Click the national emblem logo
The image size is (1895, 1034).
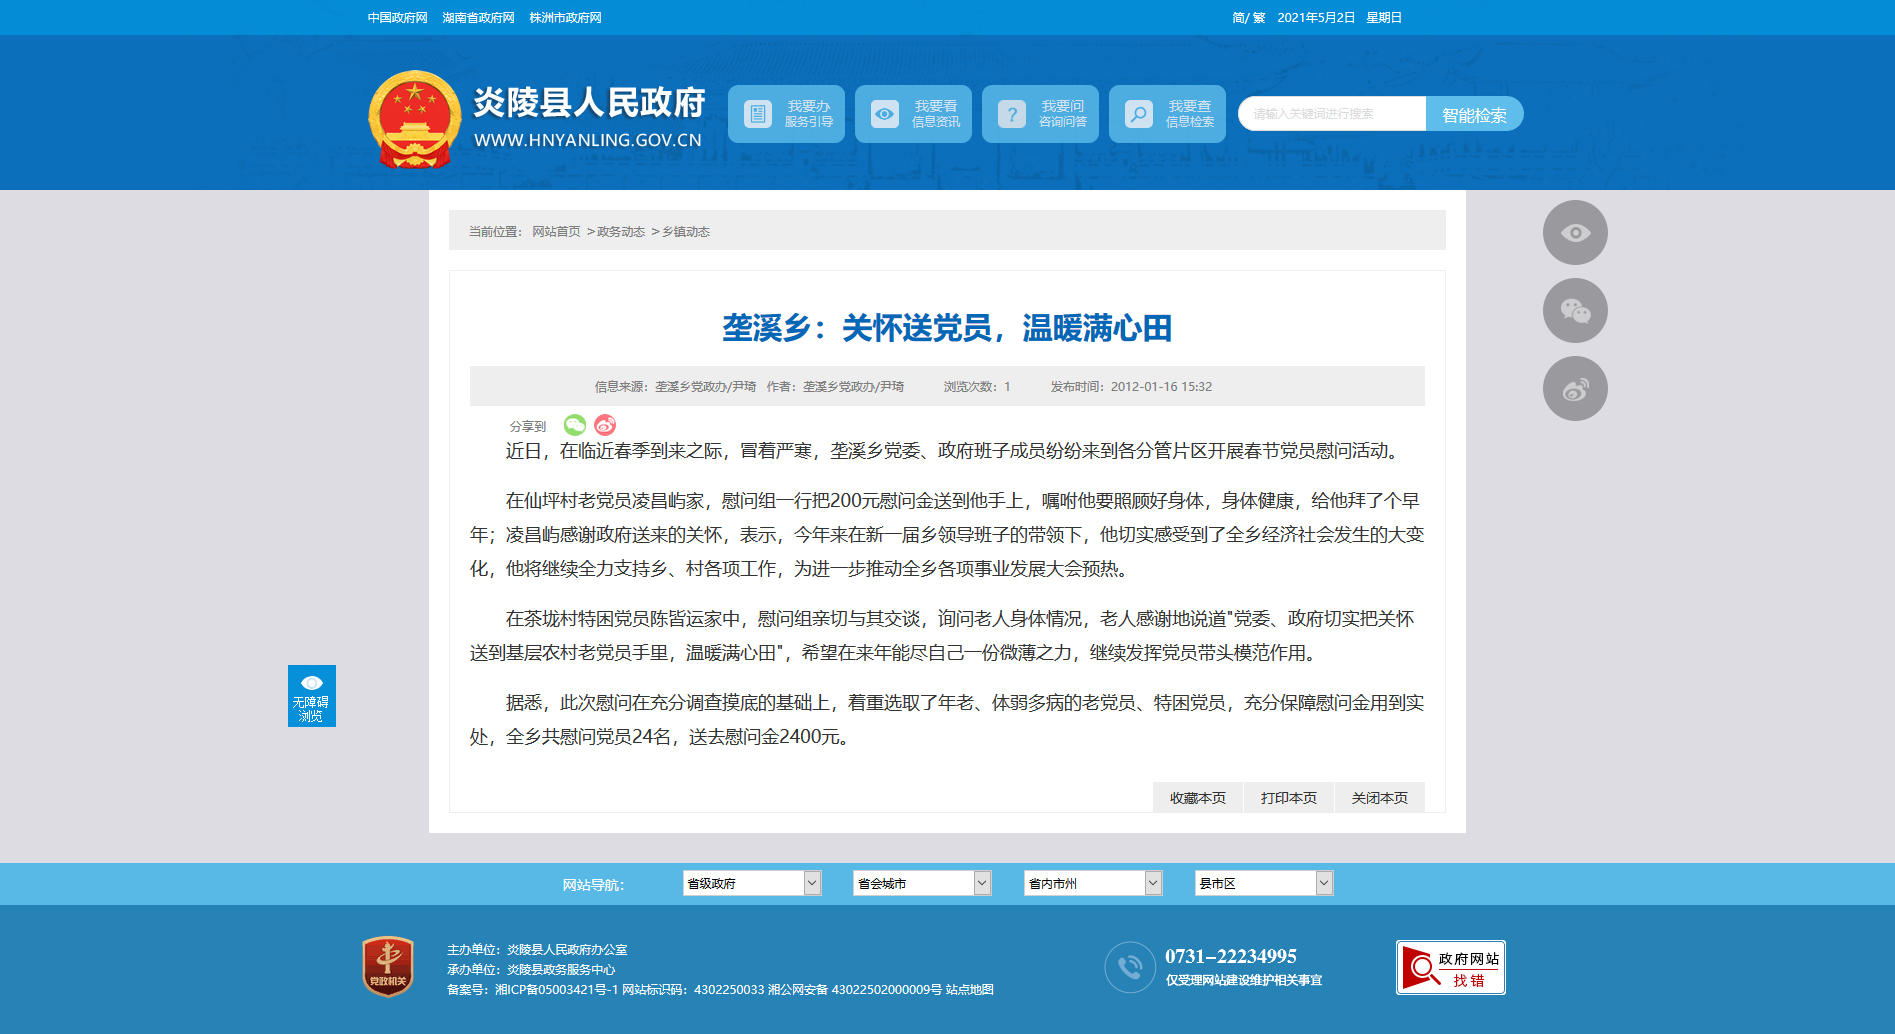414,119
